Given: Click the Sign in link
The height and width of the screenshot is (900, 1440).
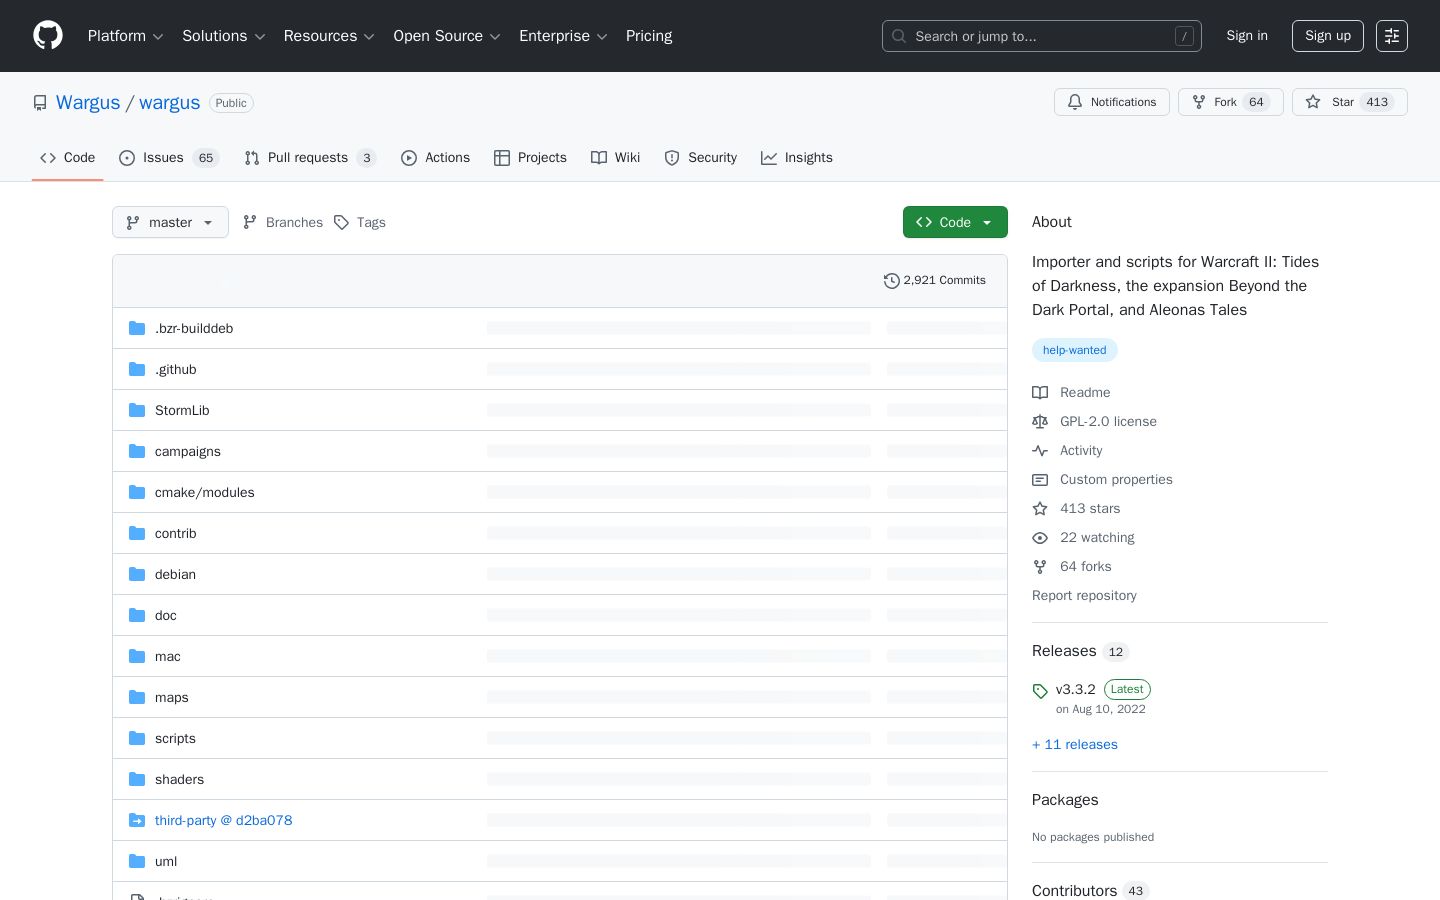Looking at the screenshot, I should pos(1247,36).
